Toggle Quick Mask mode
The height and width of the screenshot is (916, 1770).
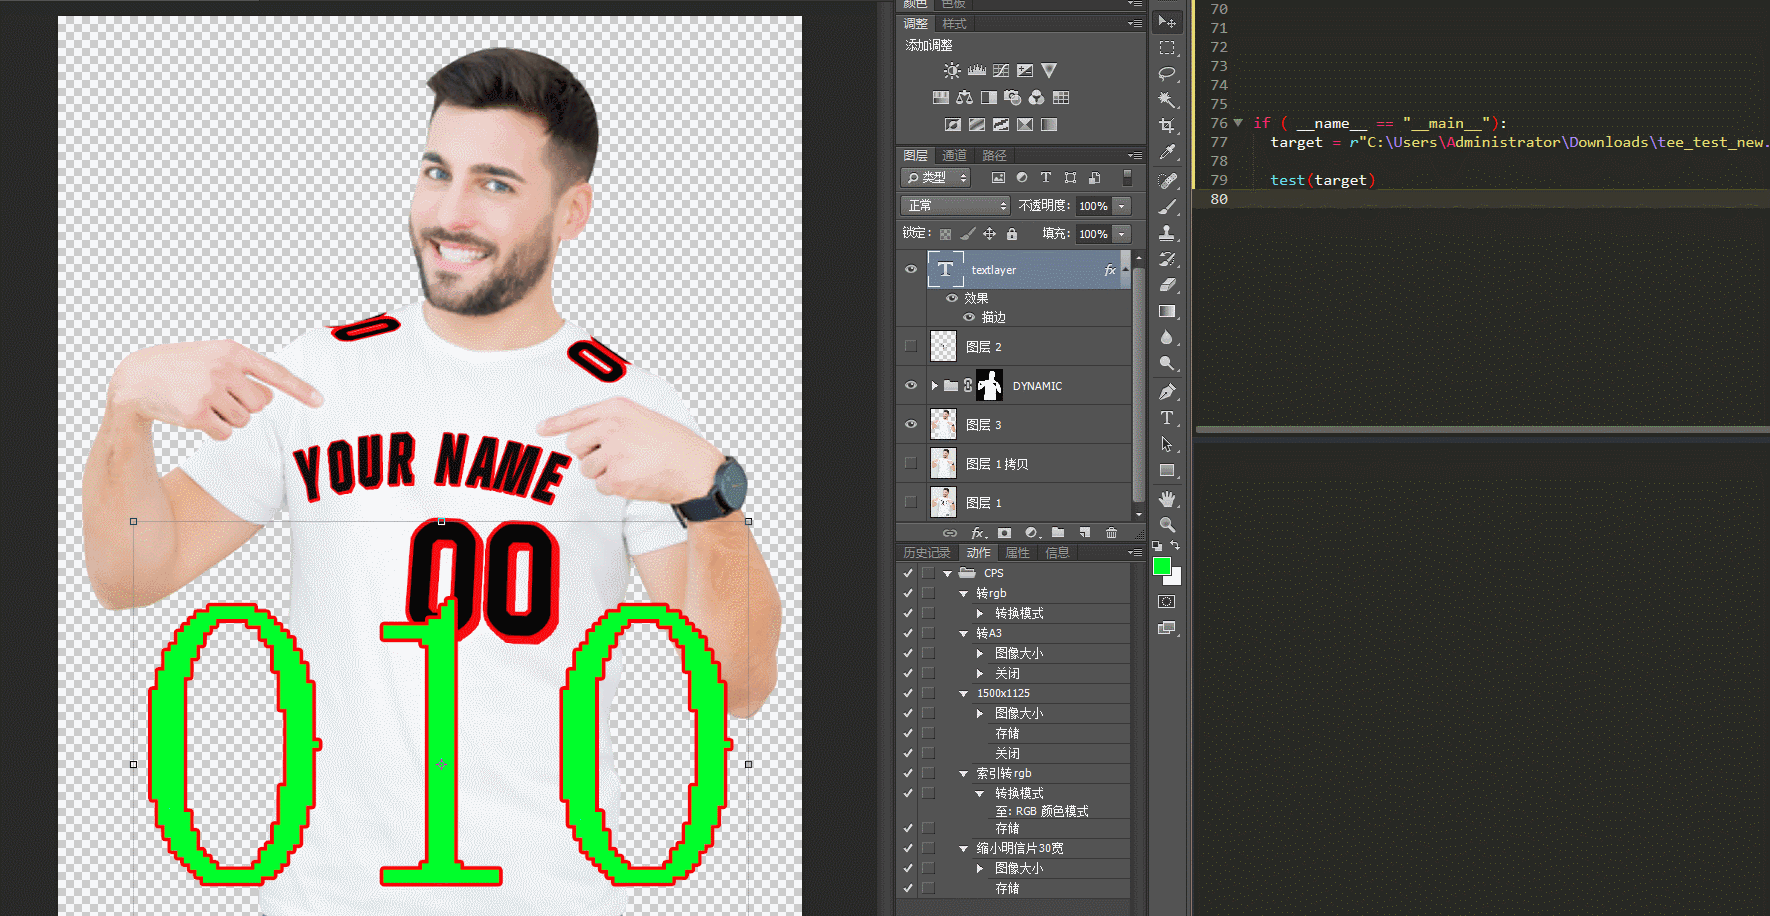pyautogui.click(x=1167, y=602)
